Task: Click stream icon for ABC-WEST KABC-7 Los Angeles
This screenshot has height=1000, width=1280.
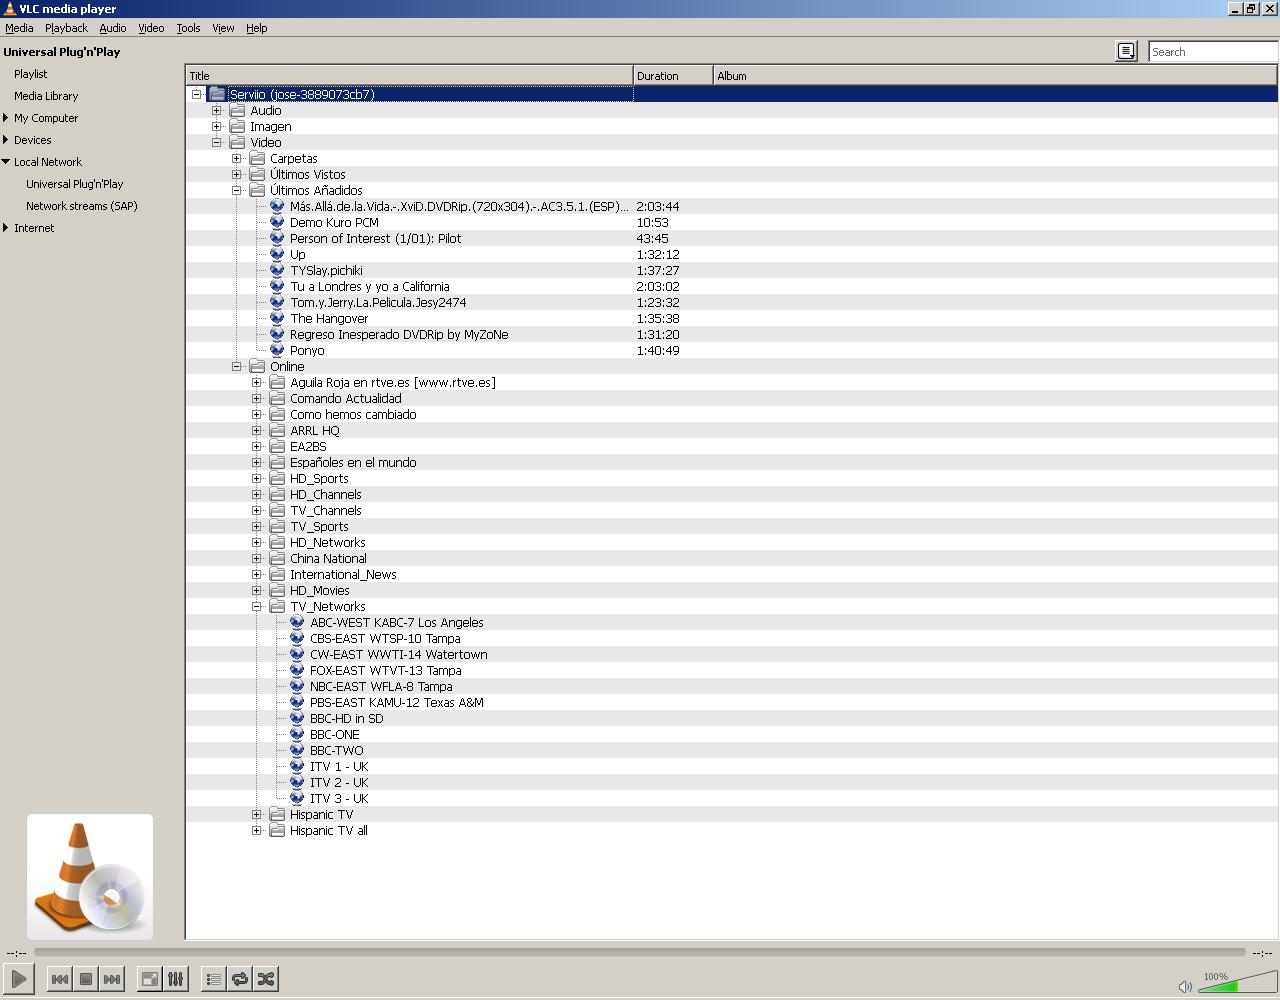Action: 297,622
